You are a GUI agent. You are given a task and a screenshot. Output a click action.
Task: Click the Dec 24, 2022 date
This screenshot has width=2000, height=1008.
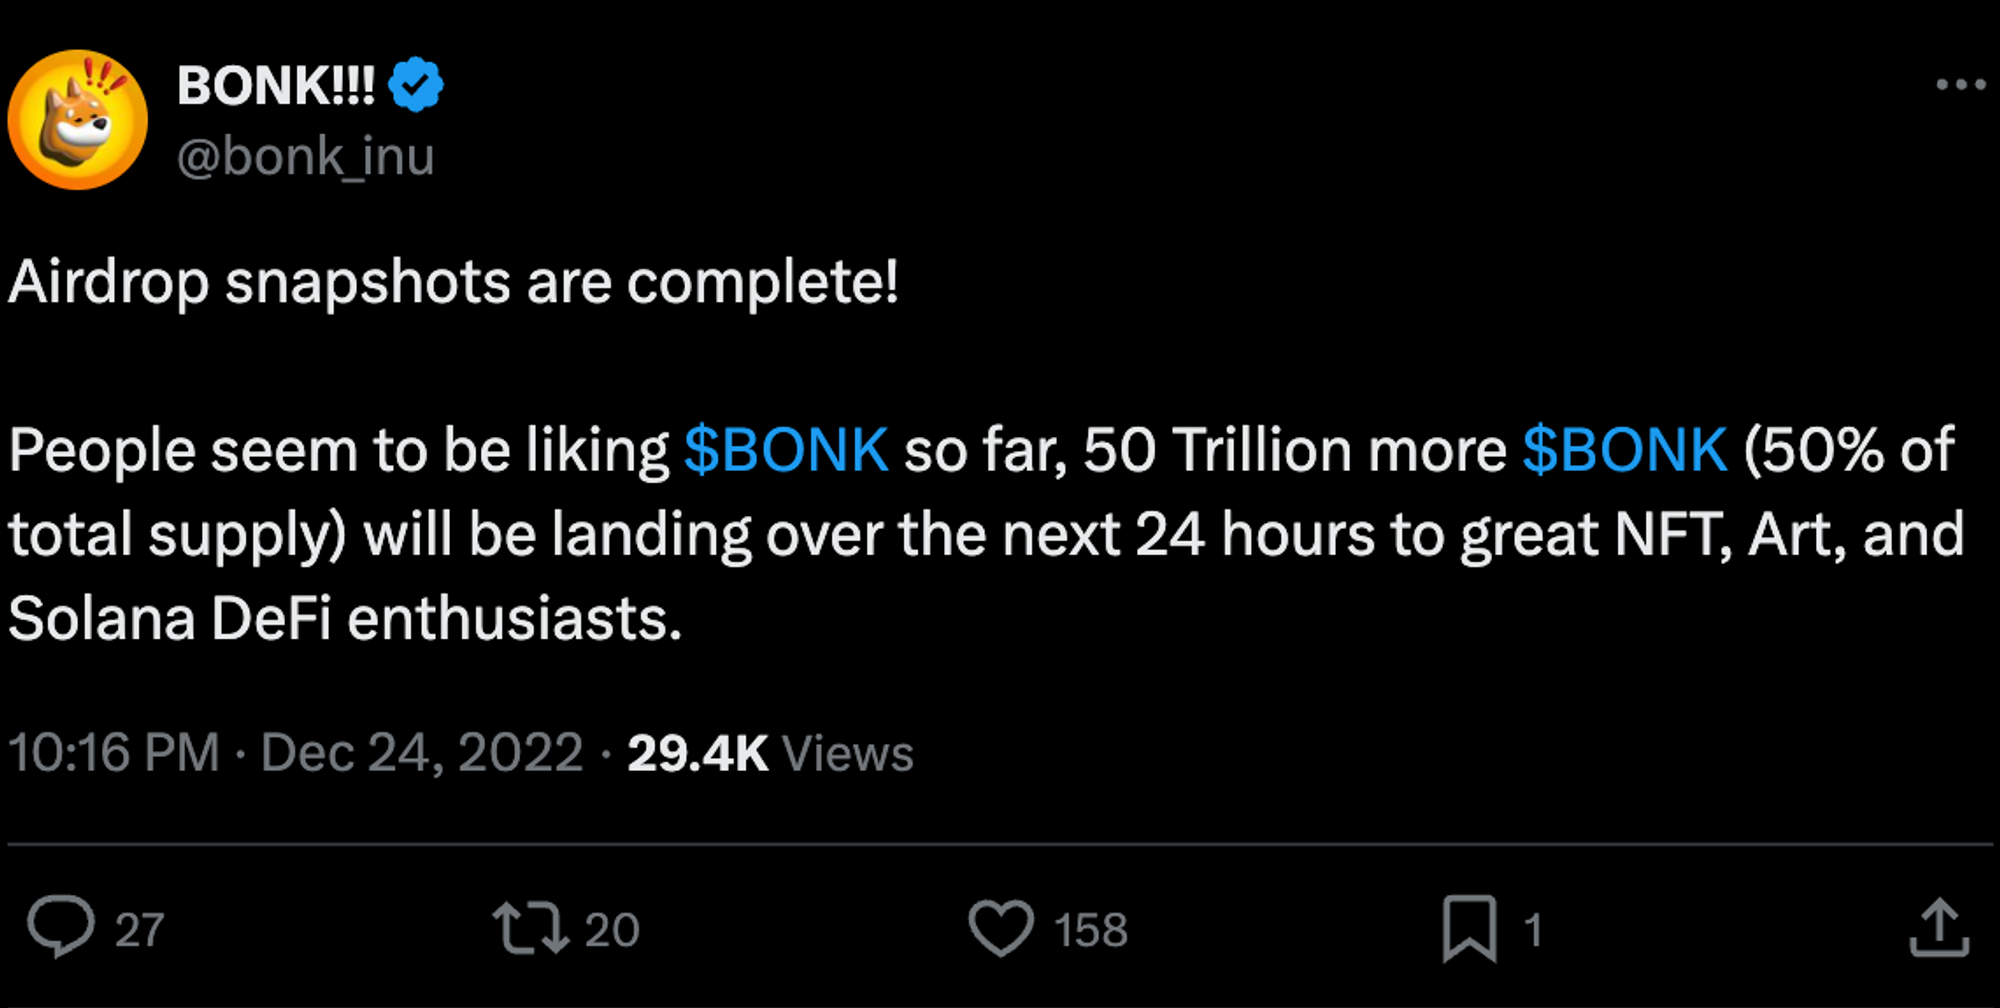pyautogui.click(x=421, y=753)
